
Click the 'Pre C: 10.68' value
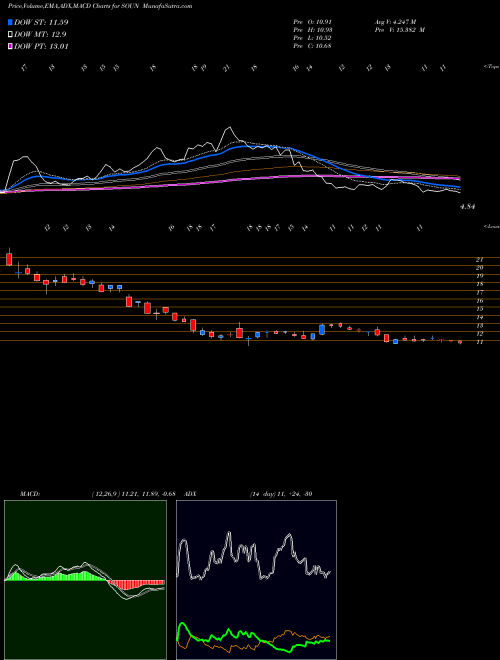[x=312, y=46]
